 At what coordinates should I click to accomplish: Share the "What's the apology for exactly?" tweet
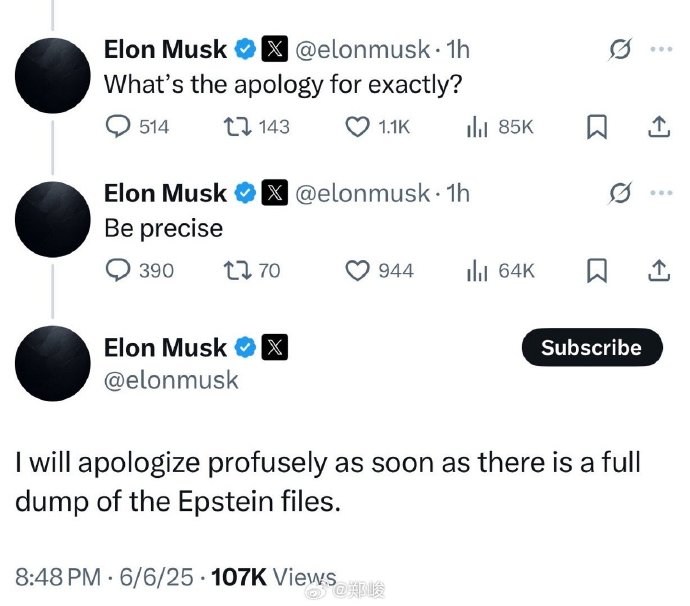pos(659,127)
